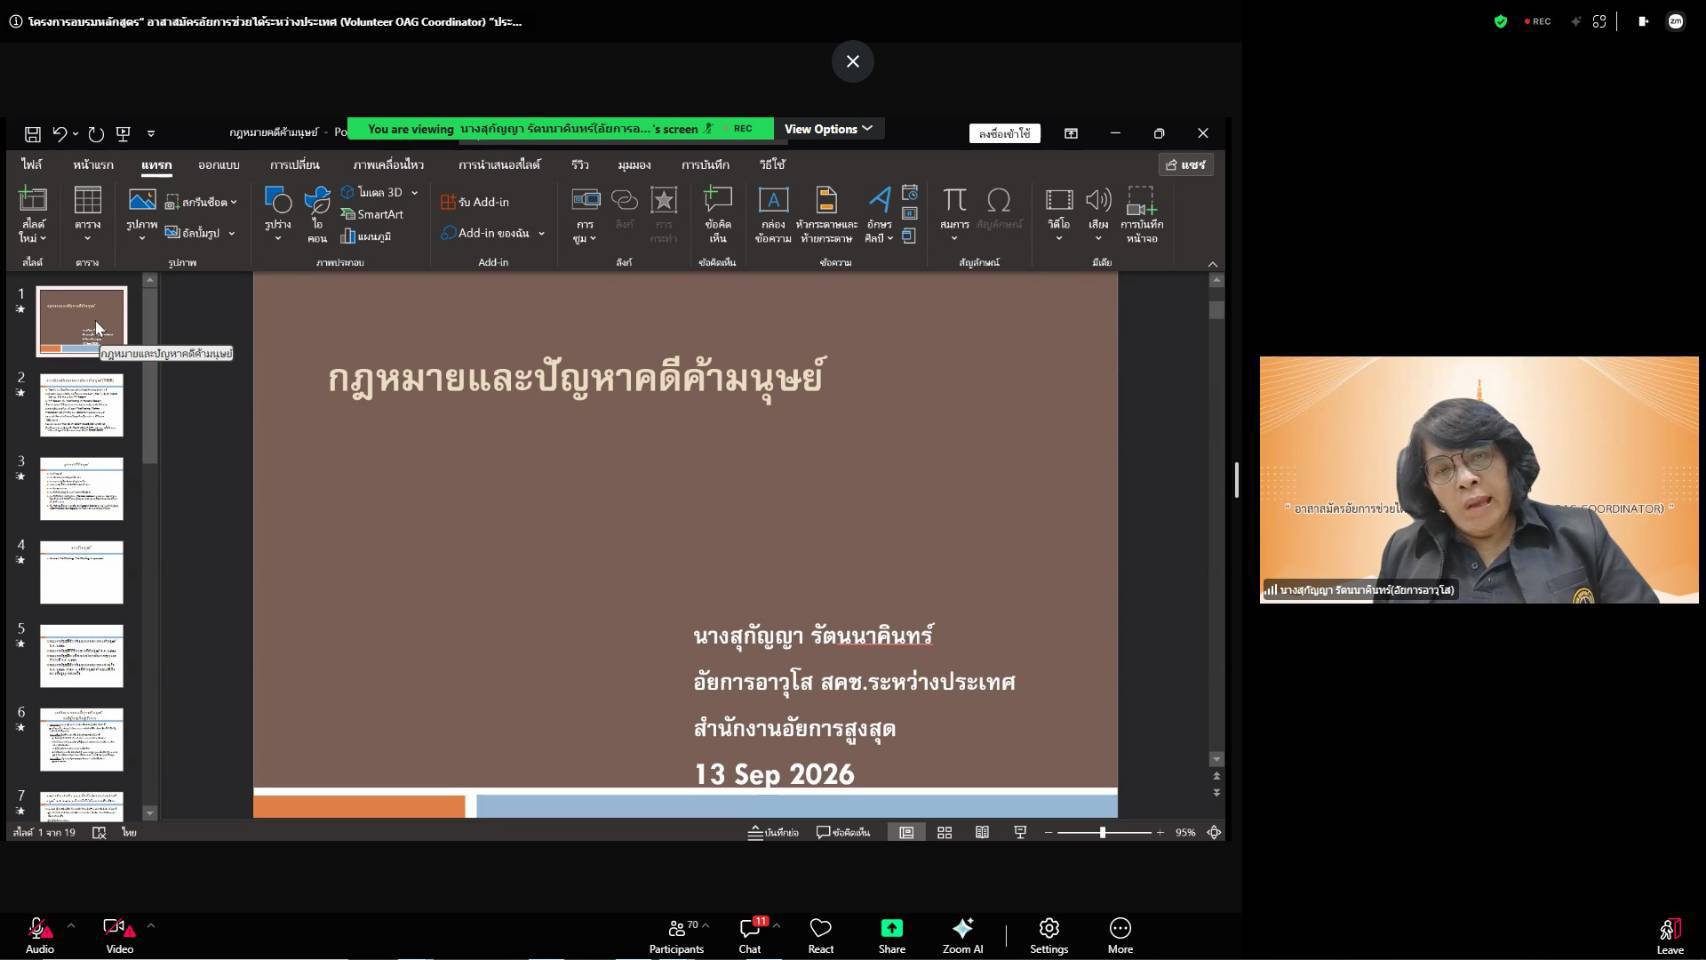Open the แทรก ribbon tab

coord(156,164)
